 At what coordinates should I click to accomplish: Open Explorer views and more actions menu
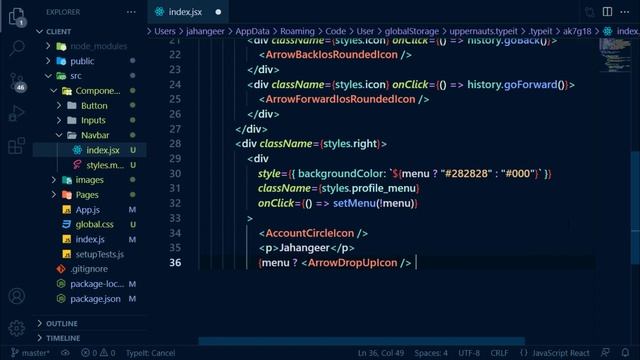point(131,12)
